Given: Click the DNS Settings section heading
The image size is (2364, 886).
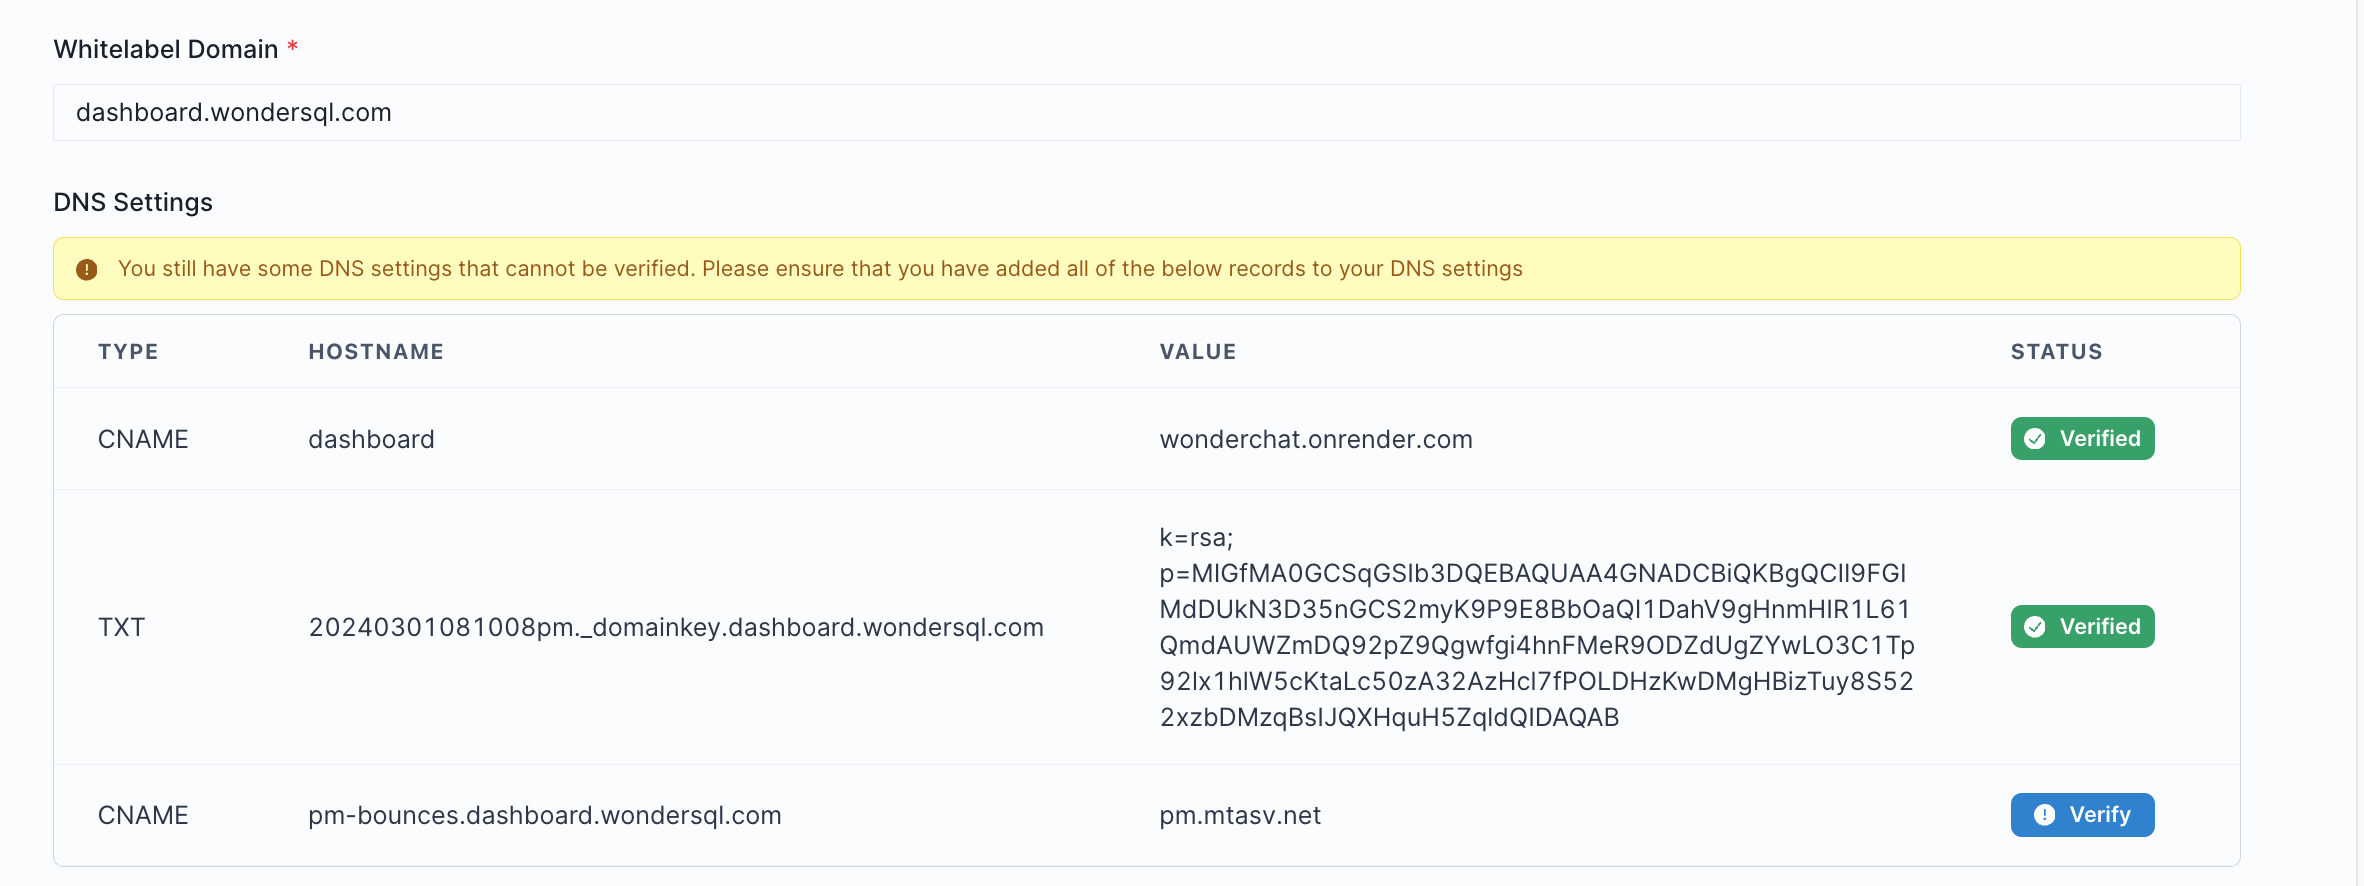Looking at the screenshot, I should [133, 203].
